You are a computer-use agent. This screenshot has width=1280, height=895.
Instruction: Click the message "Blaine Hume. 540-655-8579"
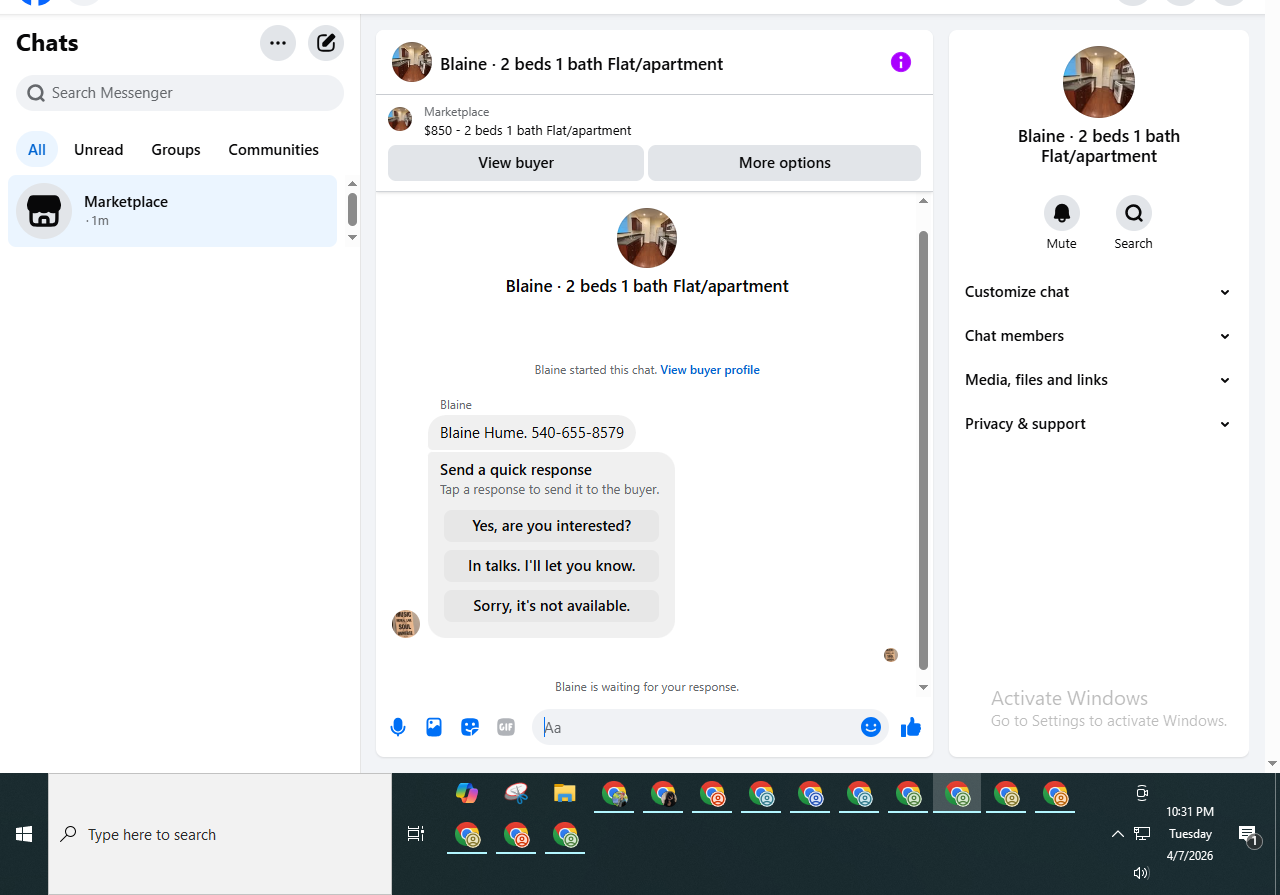(532, 433)
